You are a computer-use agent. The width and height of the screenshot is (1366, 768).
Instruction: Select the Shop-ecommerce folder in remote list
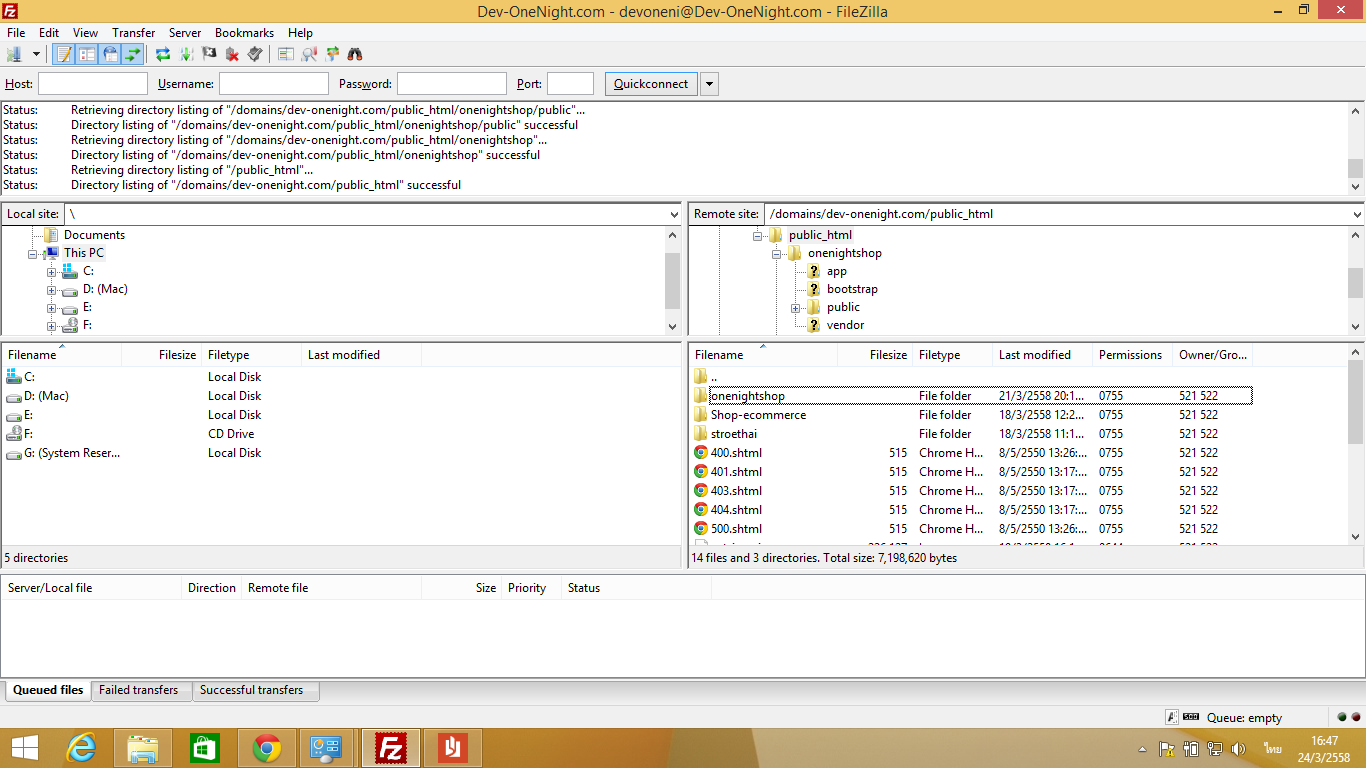pos(970,415)
